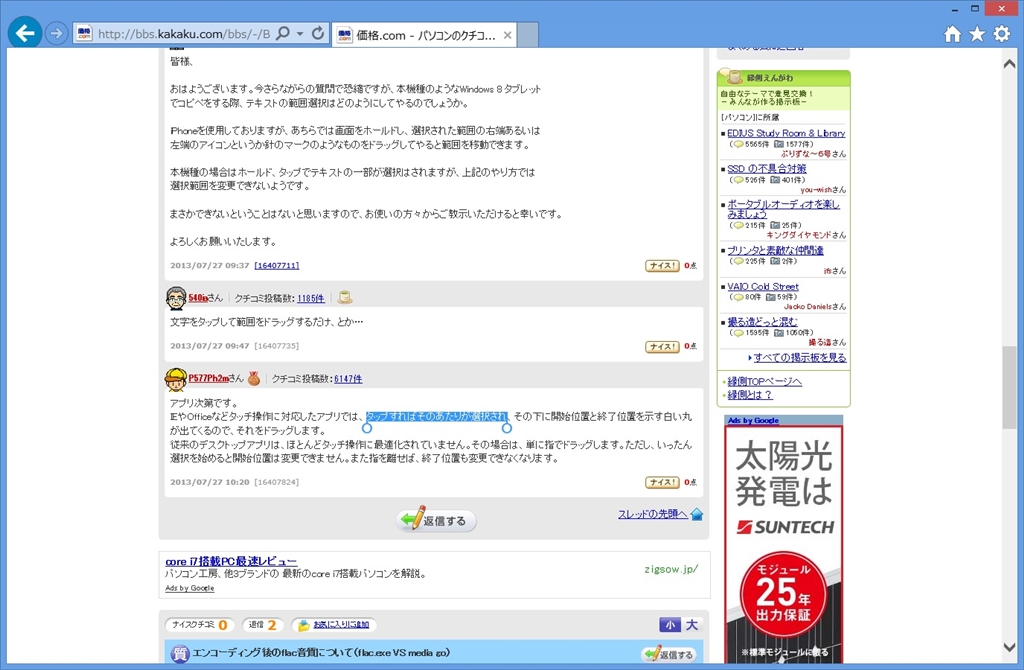This screenshot has height=670, width=1024.
Task: Click ナイス! button on the 09:37 post
Action: coord(662,266)
